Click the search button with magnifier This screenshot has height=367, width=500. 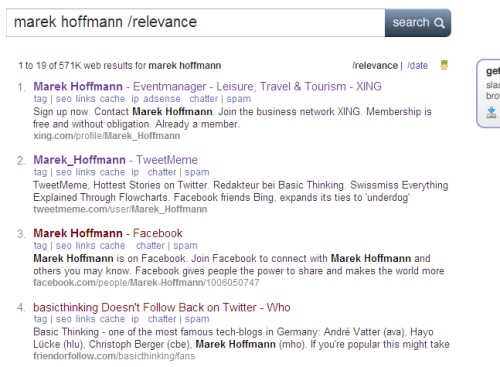pos(418,23)
